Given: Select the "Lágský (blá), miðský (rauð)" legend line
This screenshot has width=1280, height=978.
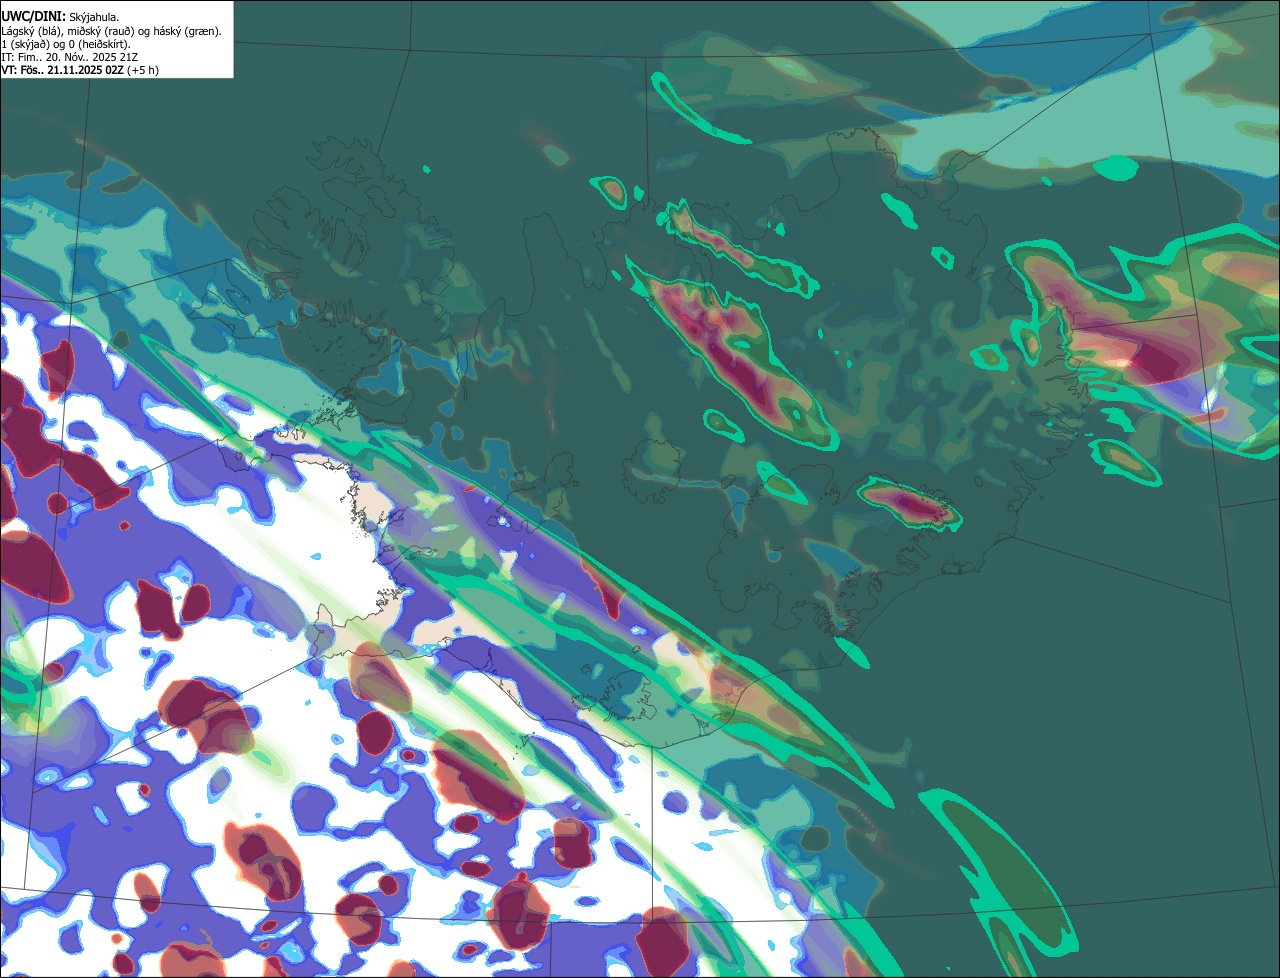Looking at the screenshot, I should (112, 31).
